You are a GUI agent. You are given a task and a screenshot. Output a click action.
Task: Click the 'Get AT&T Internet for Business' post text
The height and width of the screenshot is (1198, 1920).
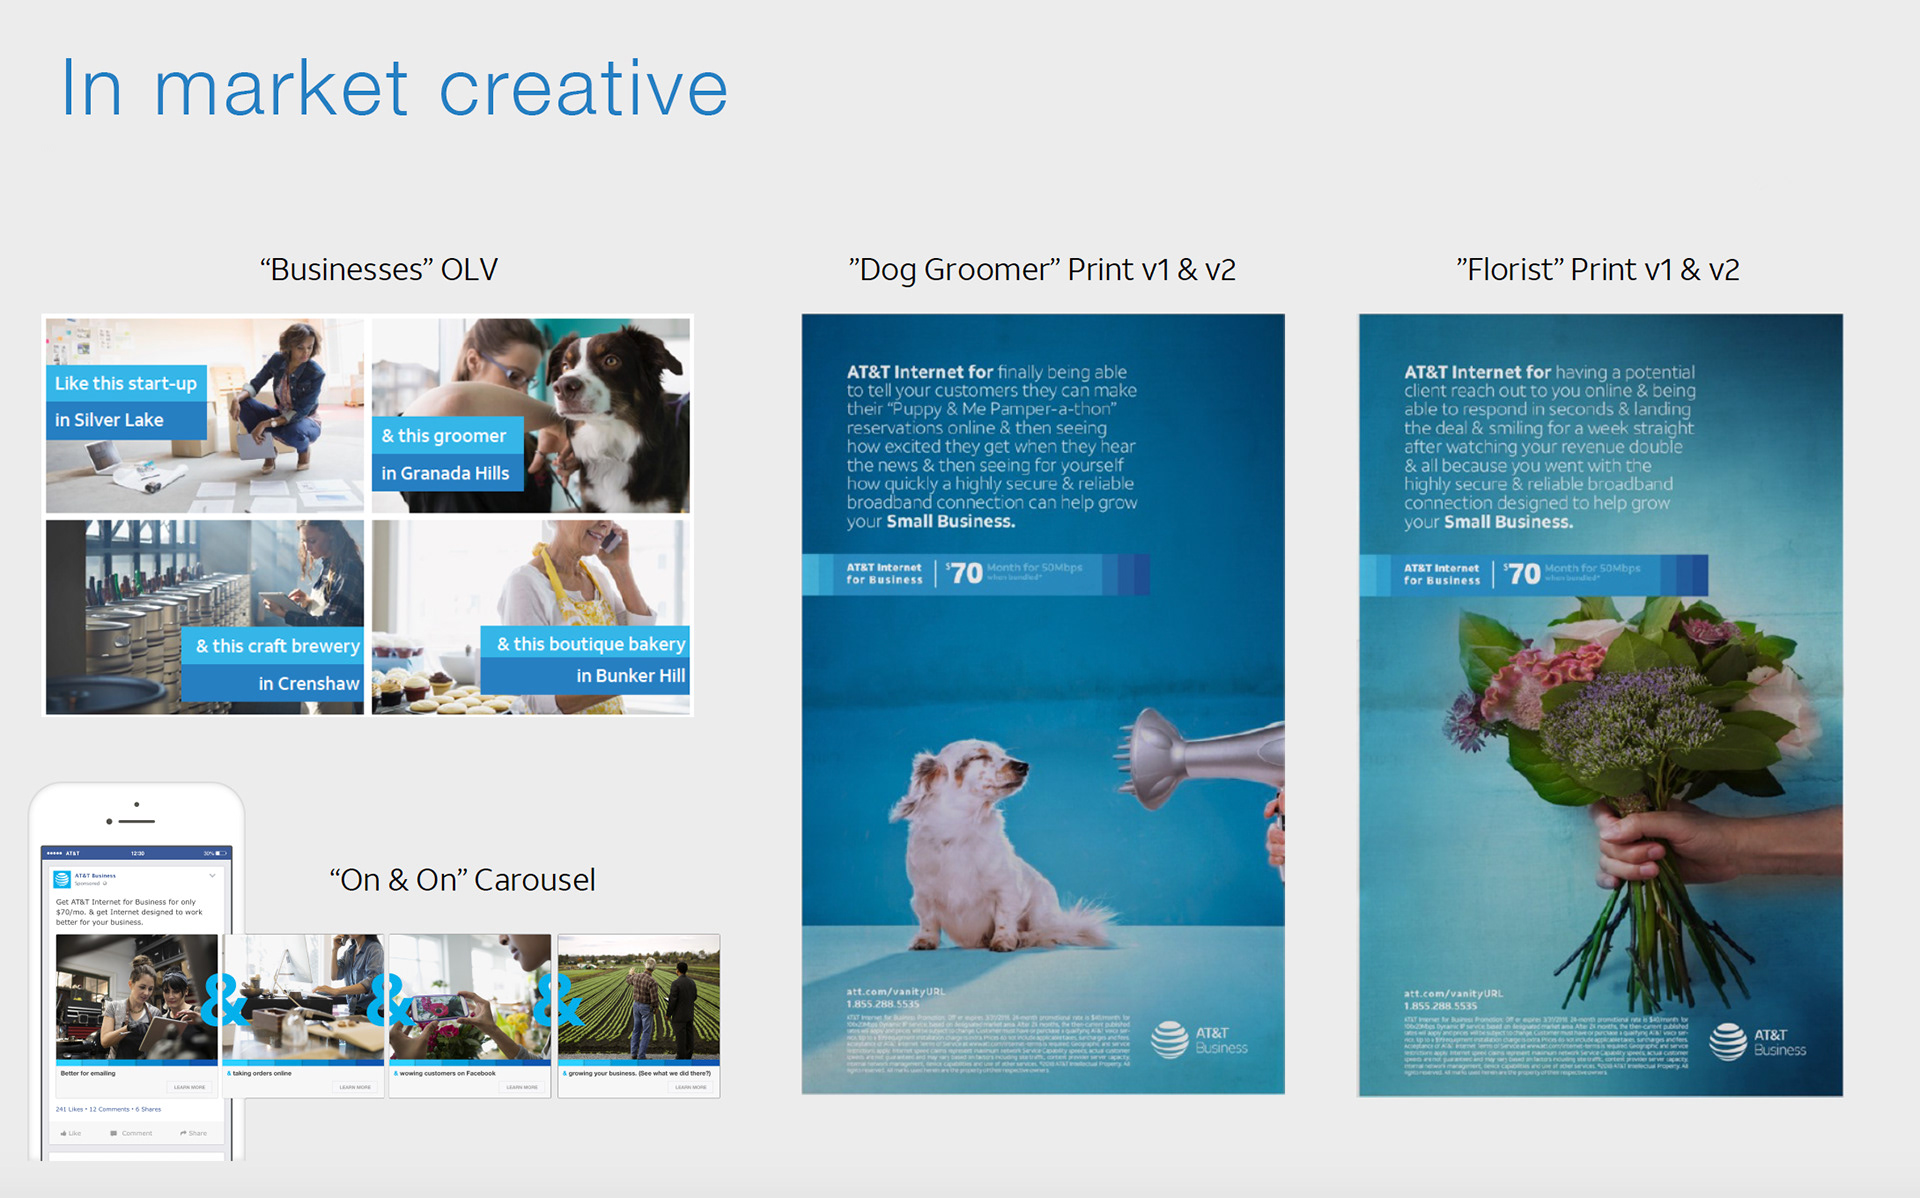pyautogui.click(x=129, y=912)
